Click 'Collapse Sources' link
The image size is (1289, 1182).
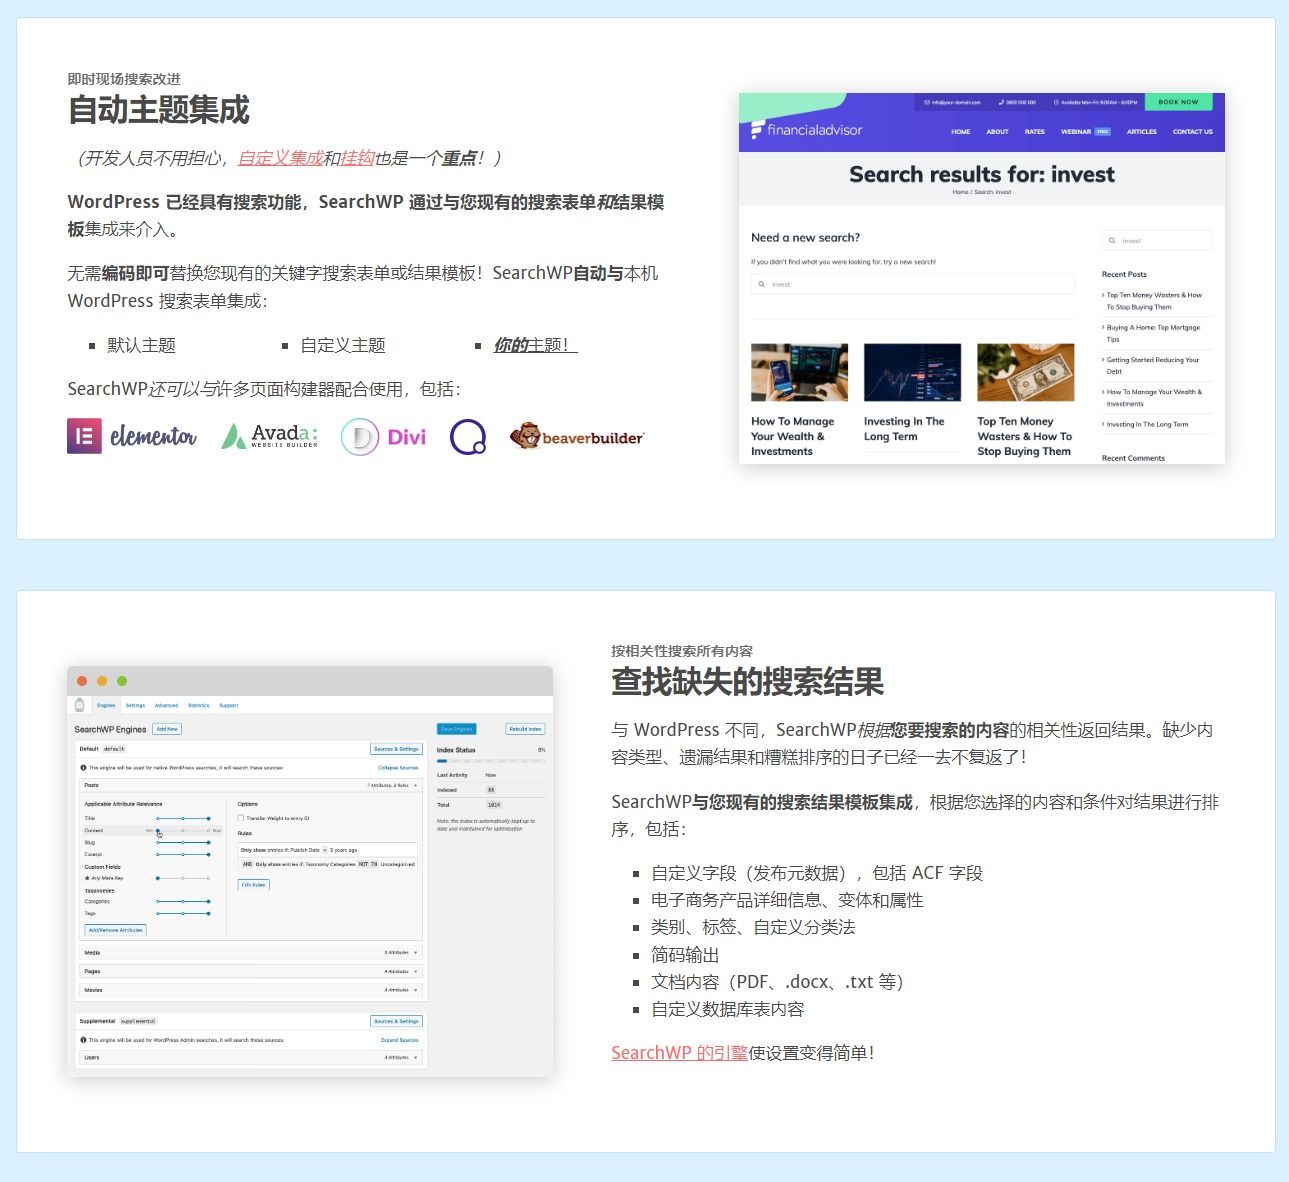point(398,768)
